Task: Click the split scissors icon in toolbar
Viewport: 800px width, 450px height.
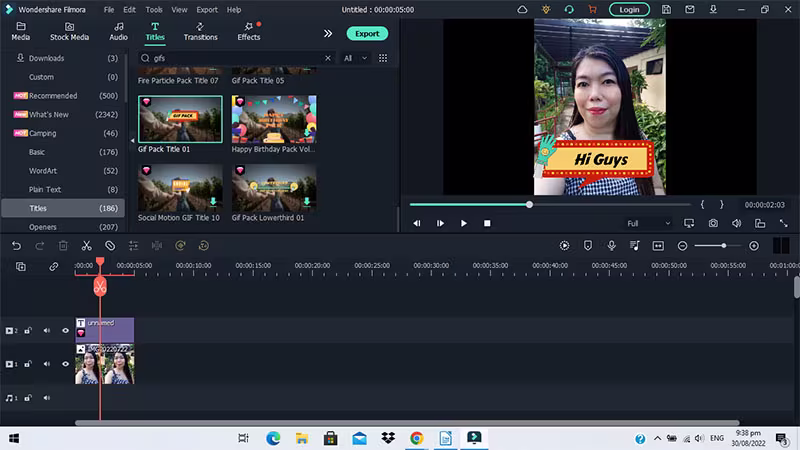Action: [87, 246]
